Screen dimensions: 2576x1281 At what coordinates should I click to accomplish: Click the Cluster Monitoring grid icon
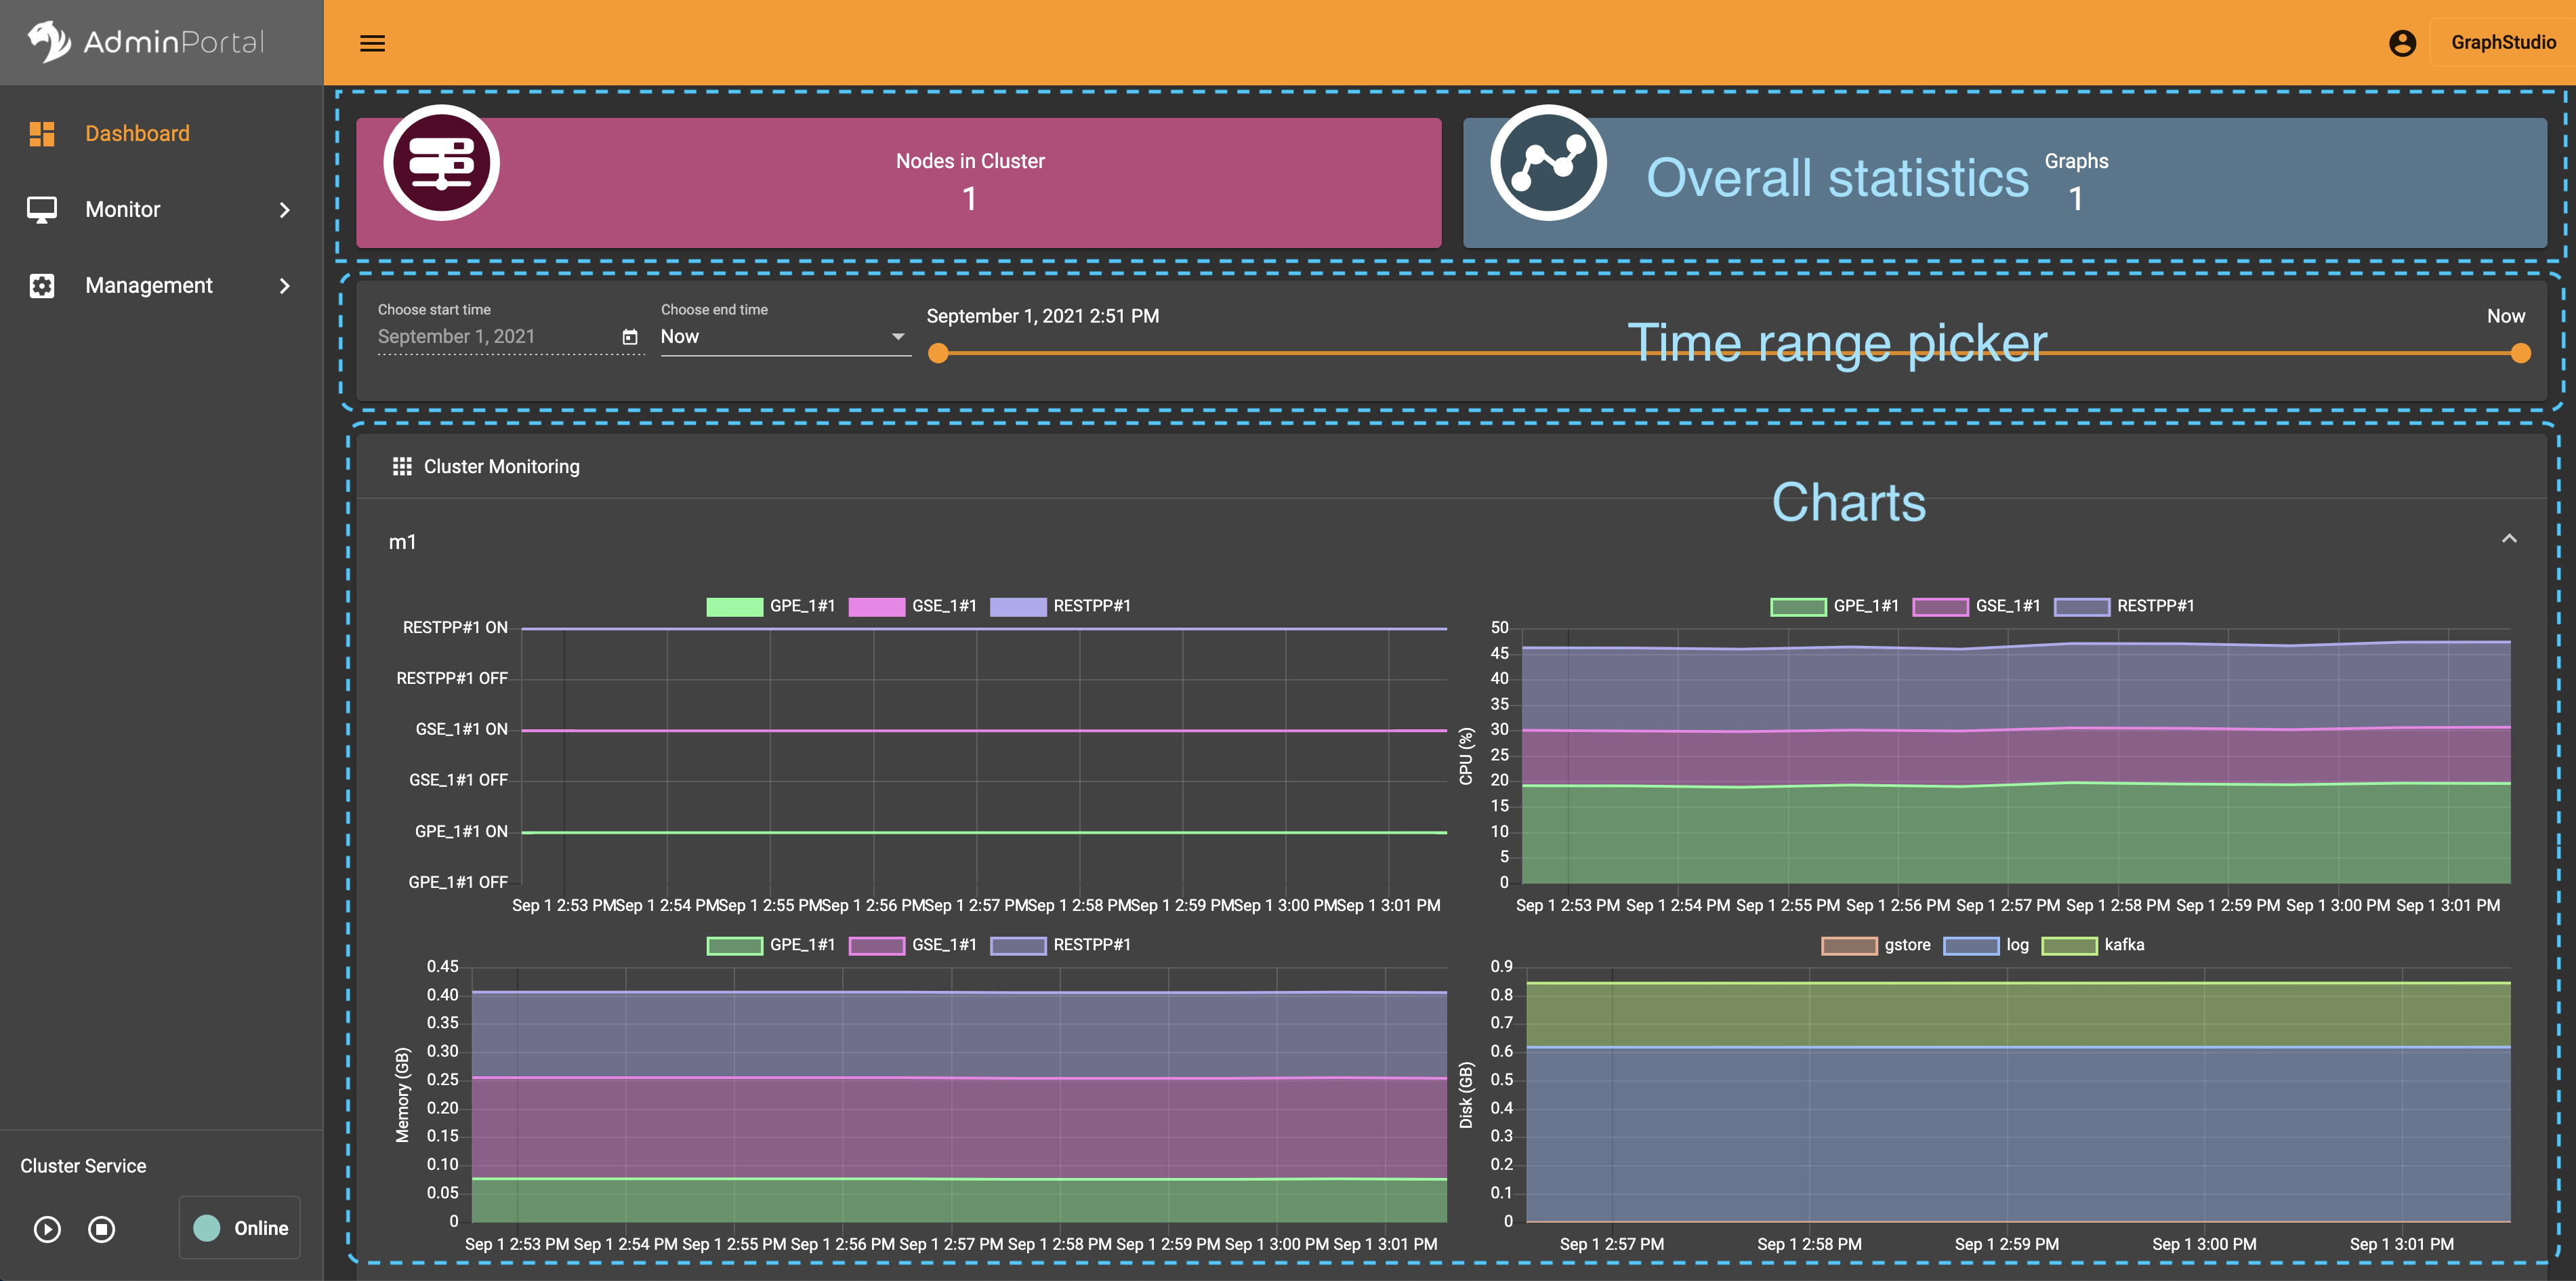[402, 467]
